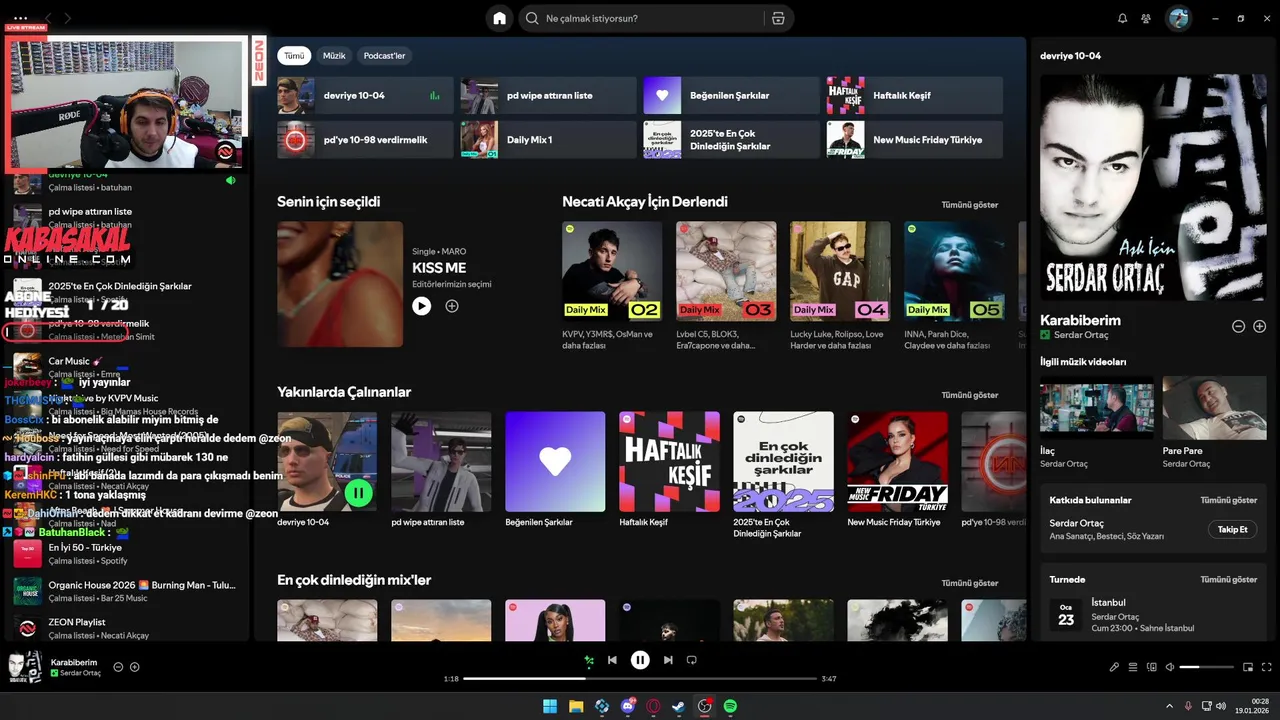
Task: Go forward with the right arrow icon
Action: pyautogui.click(x=68, y=18)
